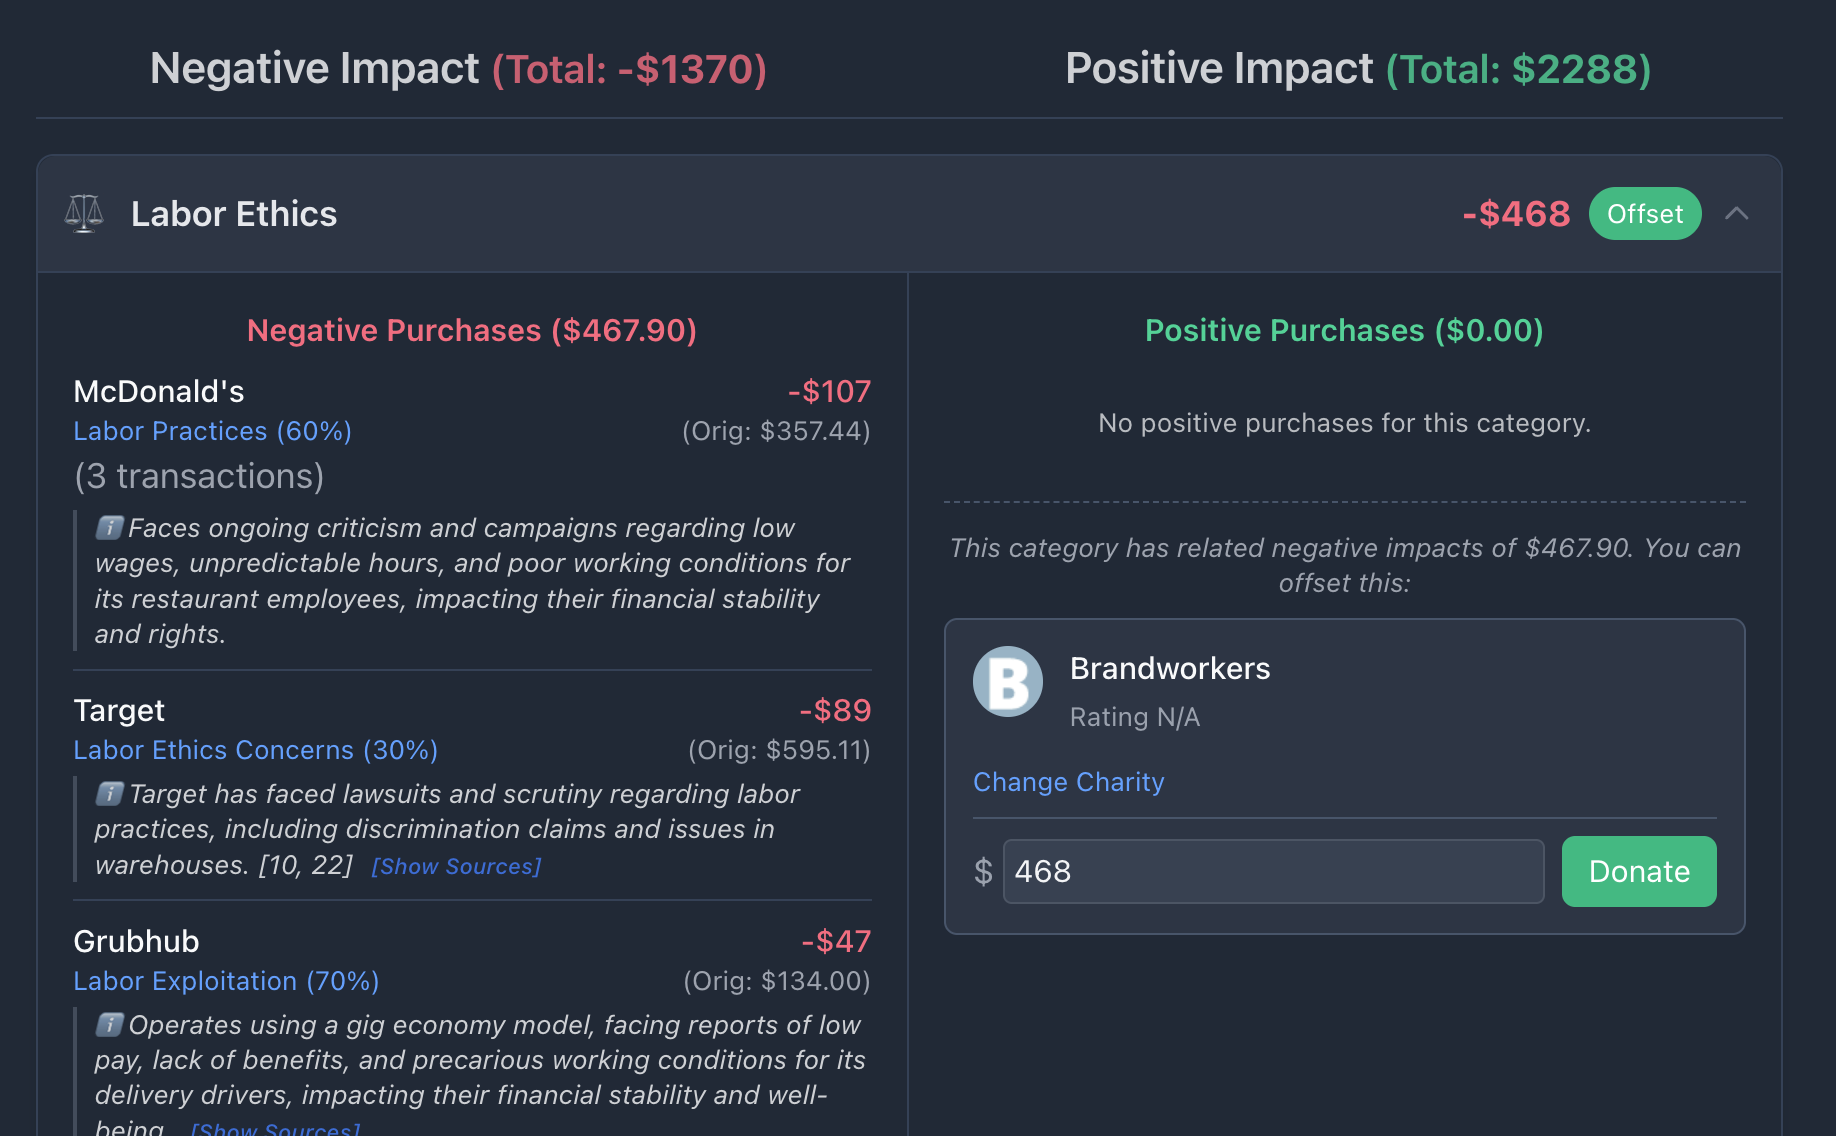The width and height of the screenshot is (1836, 1136).
Task: Open the Change Charity link
Action: coord(1068,782)
